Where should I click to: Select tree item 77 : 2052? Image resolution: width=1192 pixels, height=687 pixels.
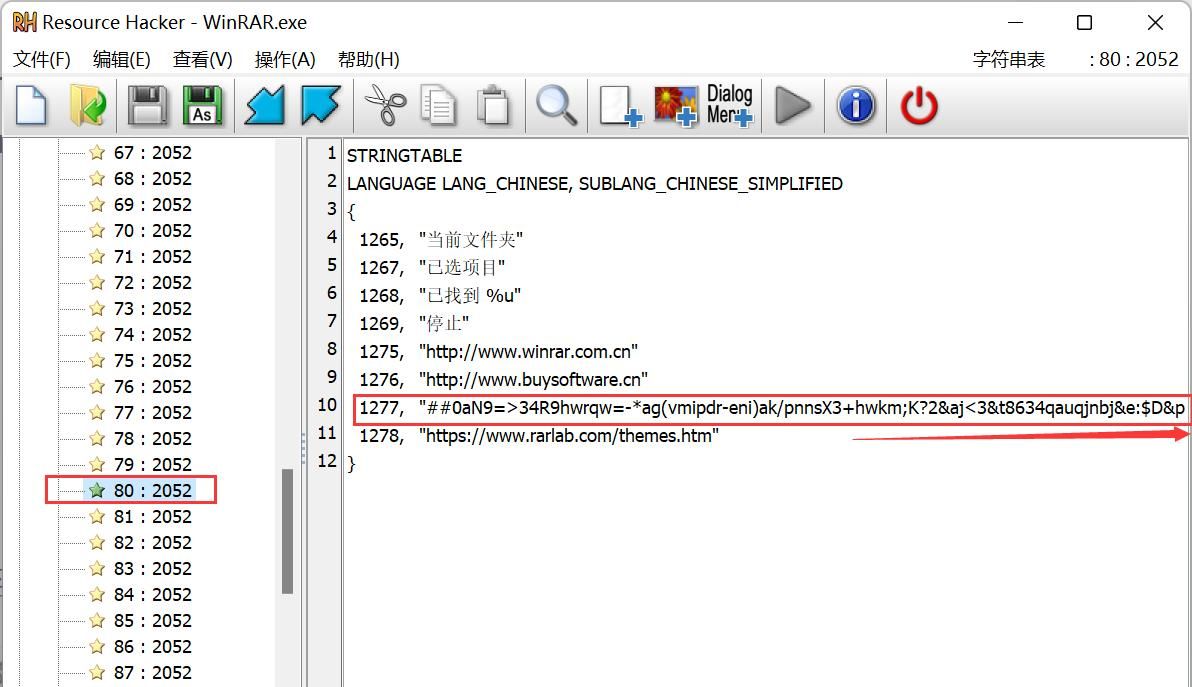click(x=152, y=413)
